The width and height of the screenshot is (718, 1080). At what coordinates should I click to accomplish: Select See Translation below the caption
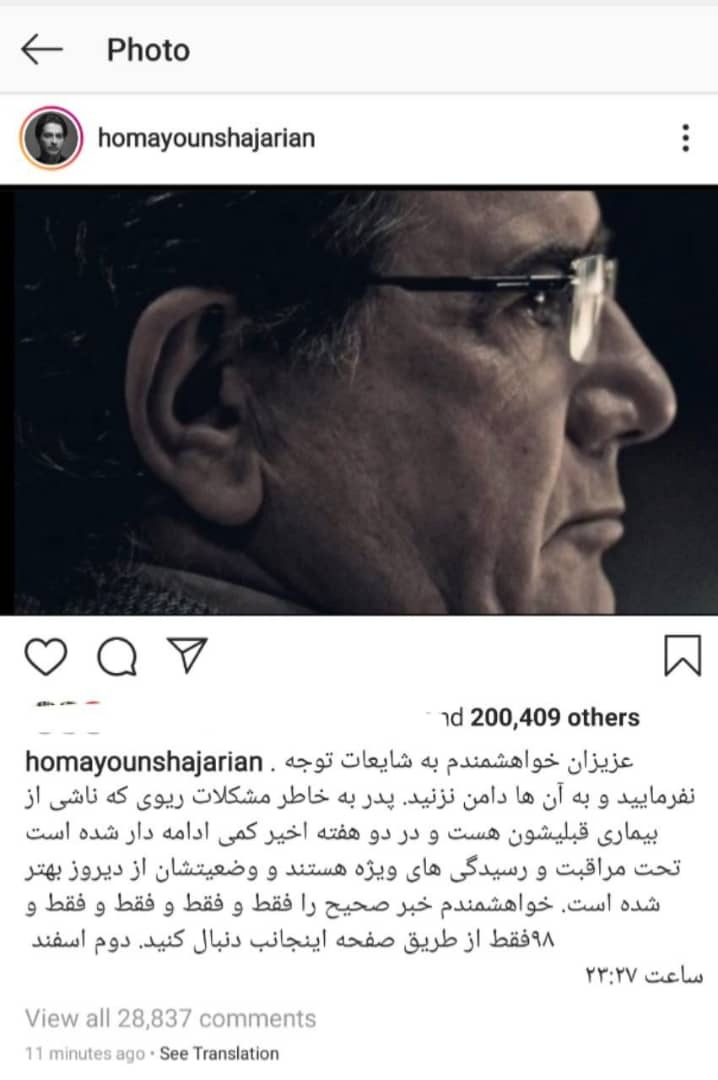click(x=219, y=1054)
